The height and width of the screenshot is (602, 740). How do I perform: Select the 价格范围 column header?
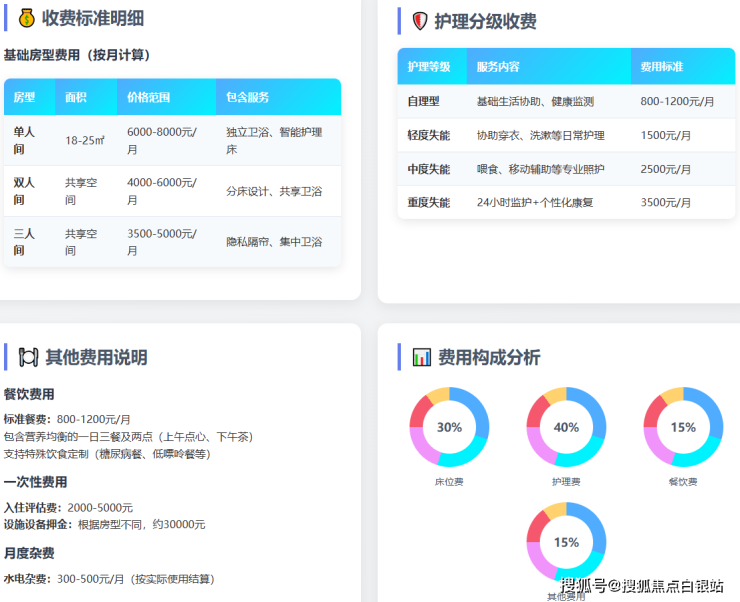149,98
